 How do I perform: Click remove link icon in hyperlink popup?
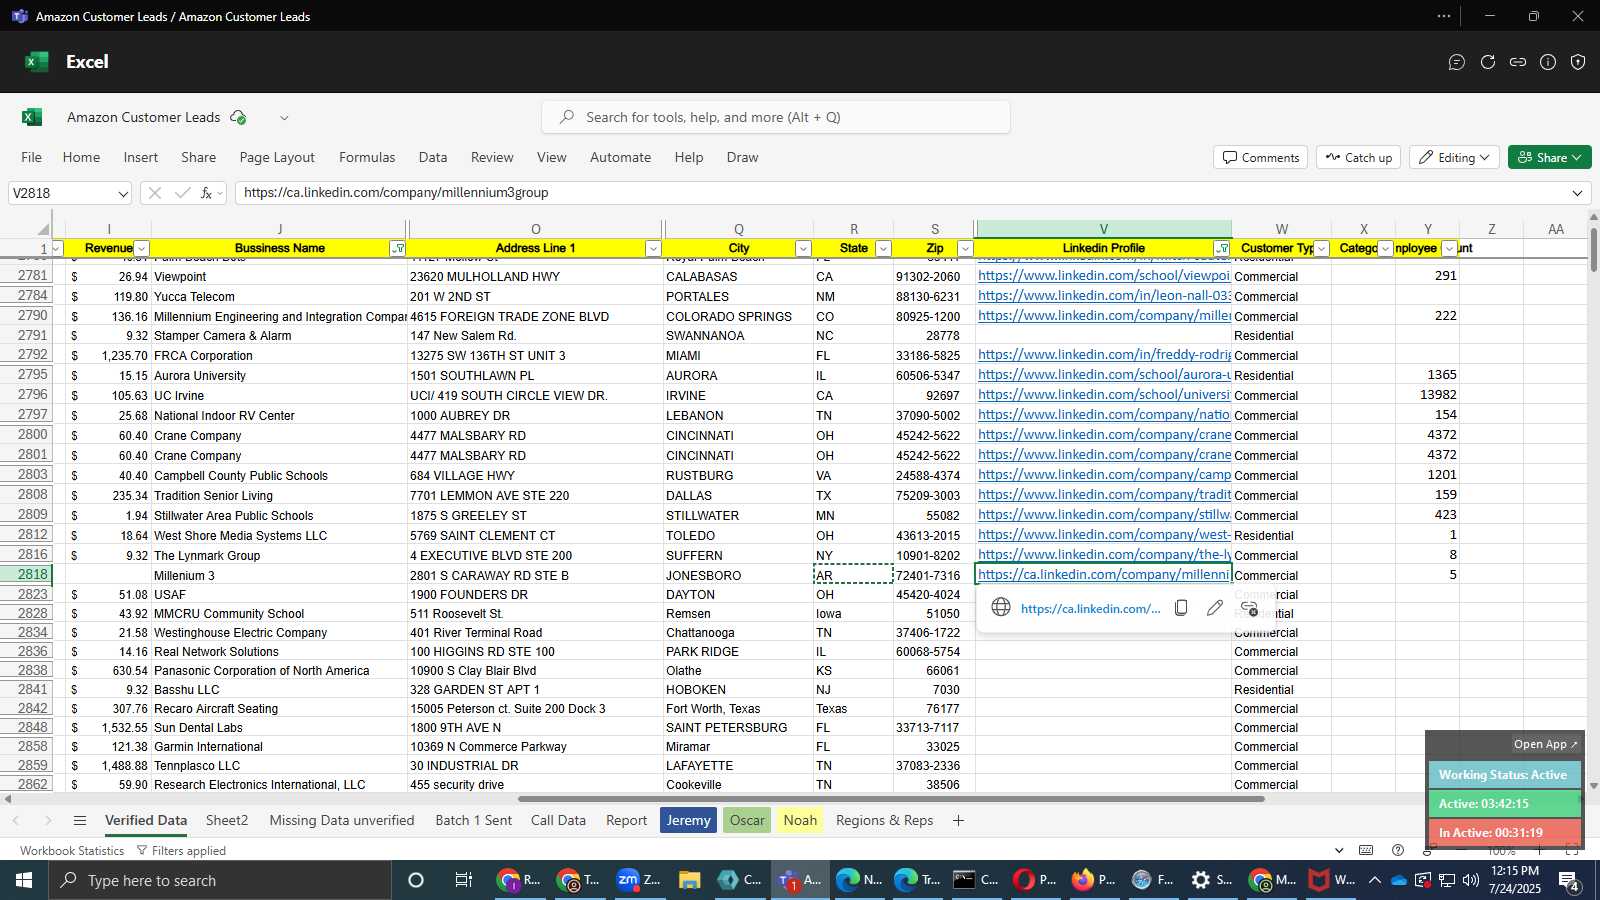coord(1249,608)
